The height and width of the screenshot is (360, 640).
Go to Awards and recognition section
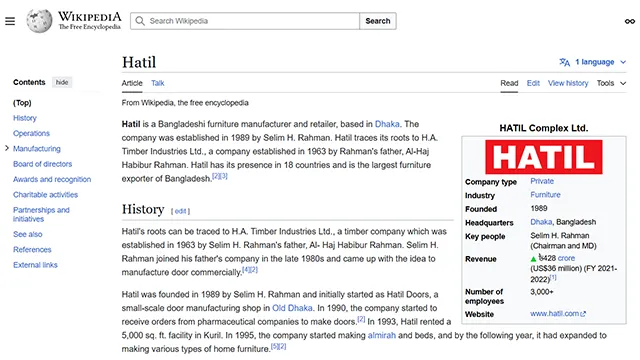pos(52,179)
